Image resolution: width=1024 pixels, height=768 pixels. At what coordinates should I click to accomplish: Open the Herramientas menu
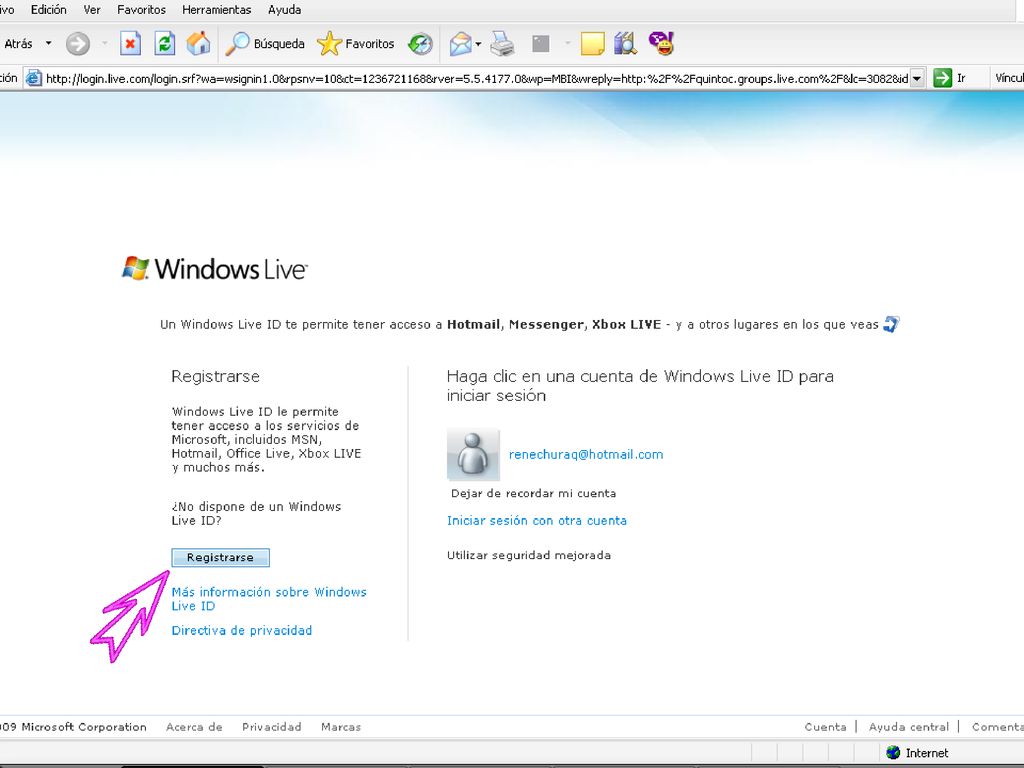click(216, 10)
